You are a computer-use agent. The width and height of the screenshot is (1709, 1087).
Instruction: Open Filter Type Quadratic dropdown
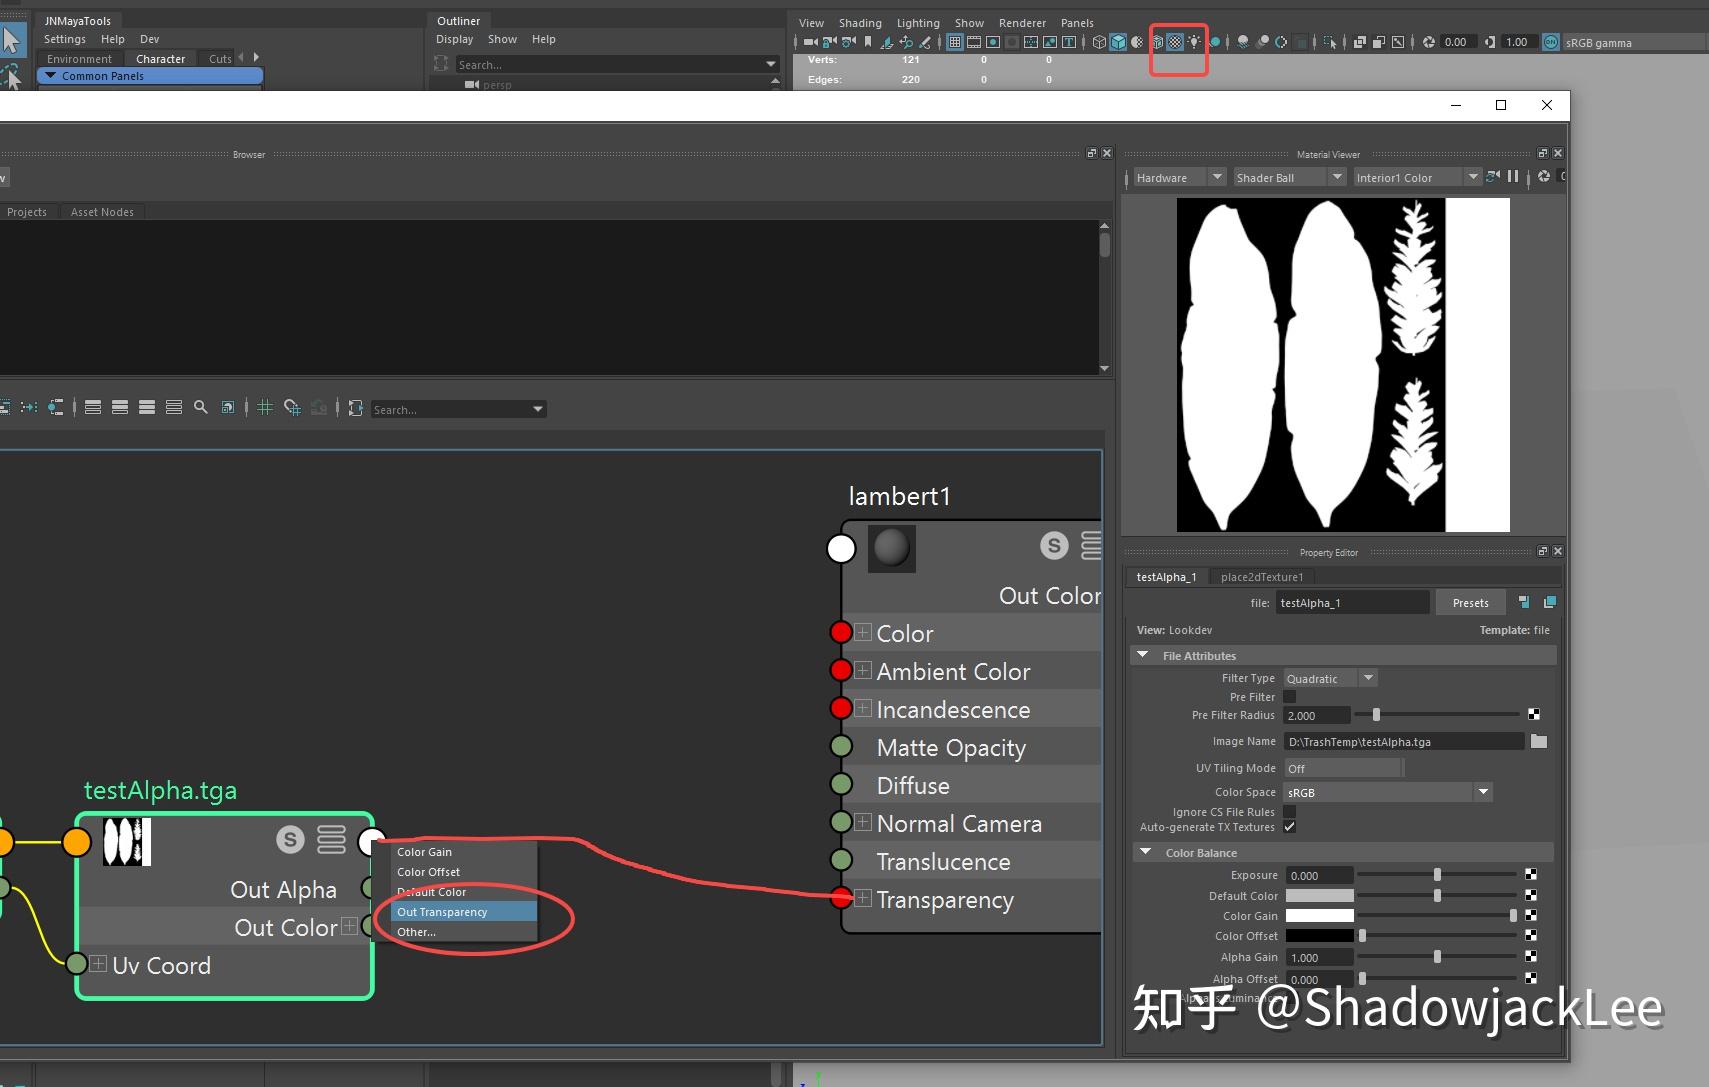[x=1330, y=678]
